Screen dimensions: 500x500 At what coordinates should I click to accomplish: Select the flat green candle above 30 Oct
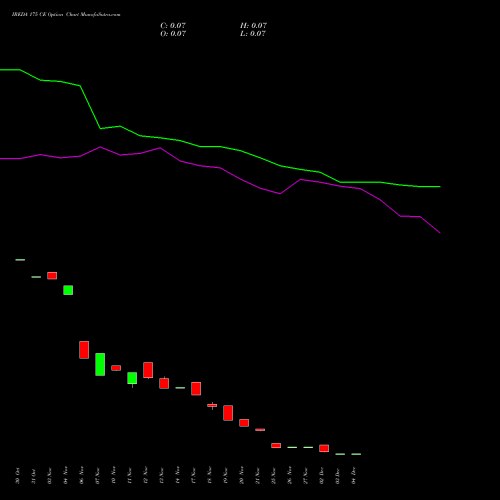(x=20, y=260)
